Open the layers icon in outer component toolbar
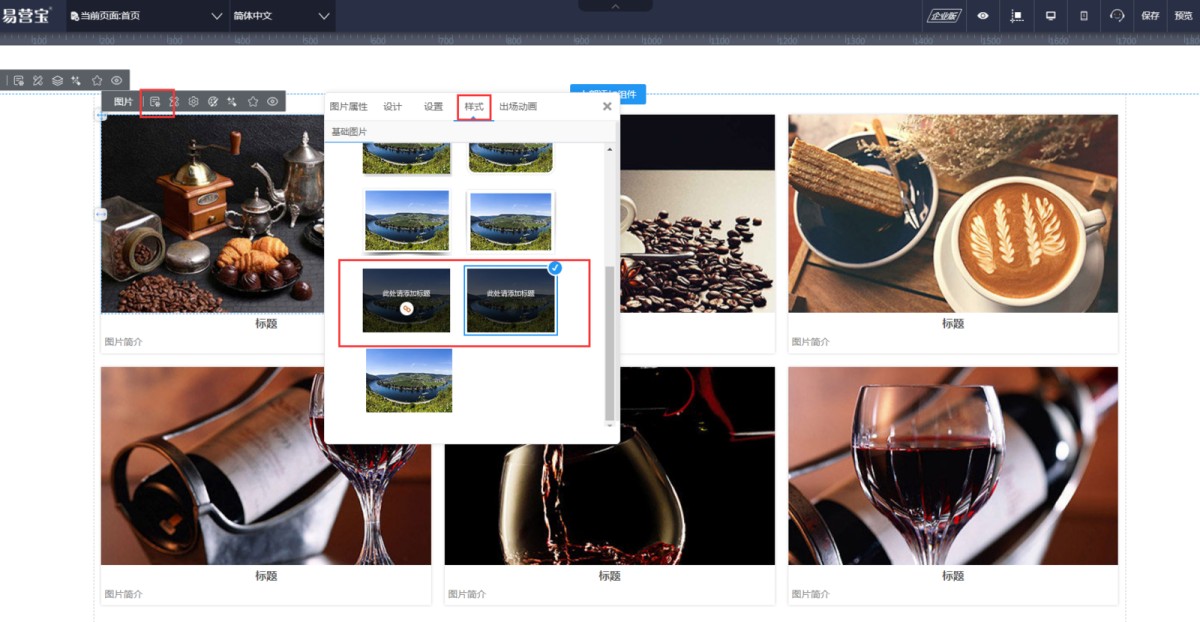The height and width of the screenshot is (622, 1200). [x=57, y=80]
